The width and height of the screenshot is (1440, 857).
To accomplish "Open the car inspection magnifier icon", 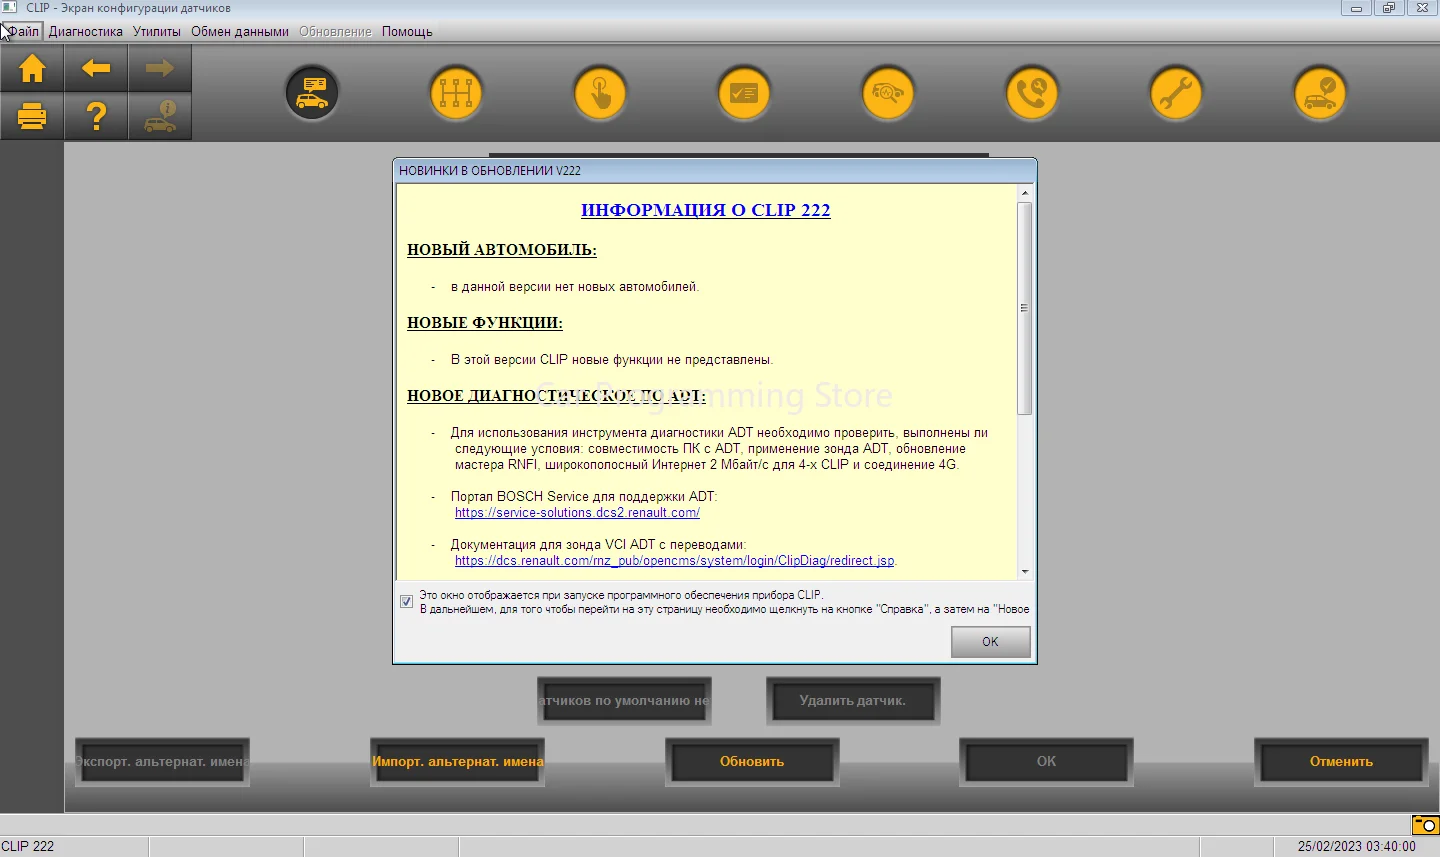I will [888, 92].
